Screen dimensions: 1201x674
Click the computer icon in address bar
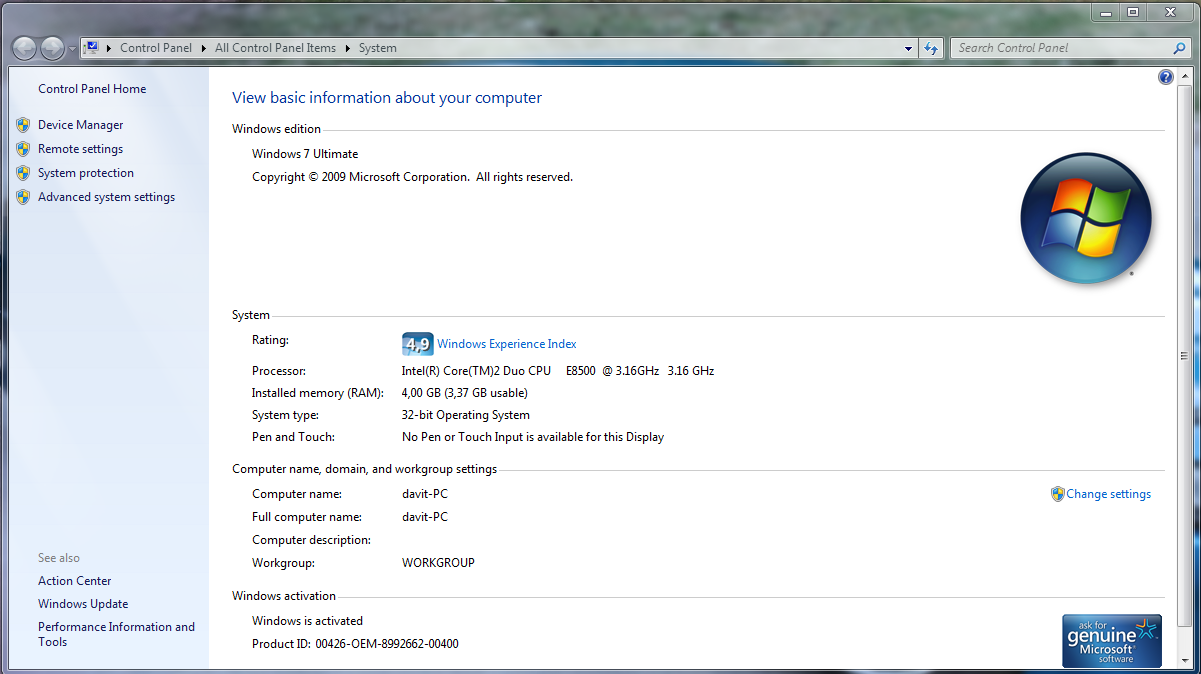point(91,48)
